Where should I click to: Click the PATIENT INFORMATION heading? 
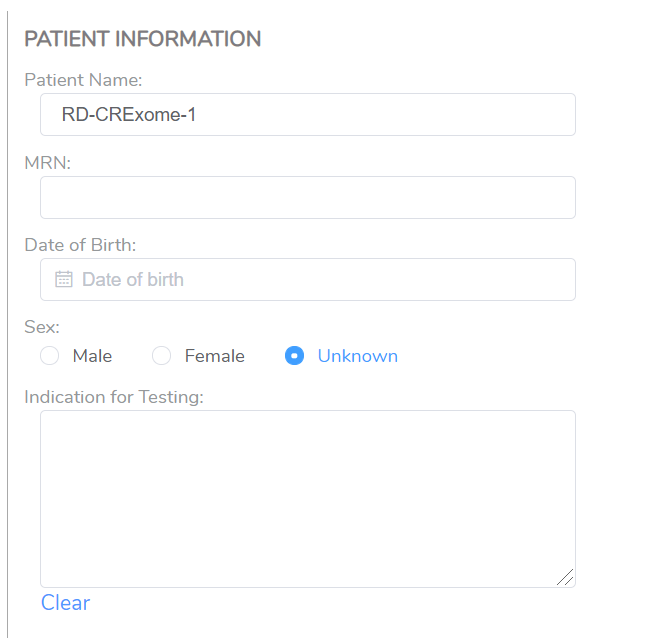click(x=143, y=39)
